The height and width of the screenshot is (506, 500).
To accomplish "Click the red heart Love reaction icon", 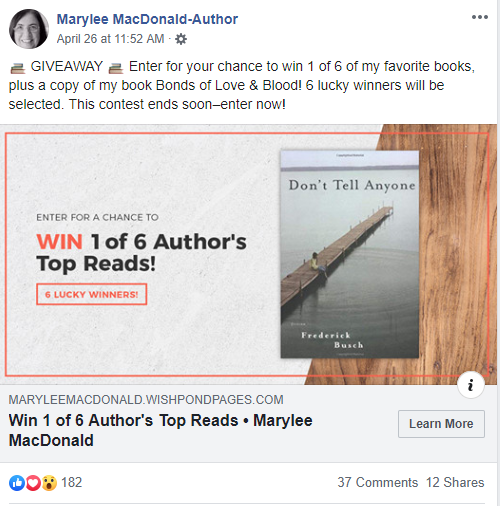I will (33, 483).
